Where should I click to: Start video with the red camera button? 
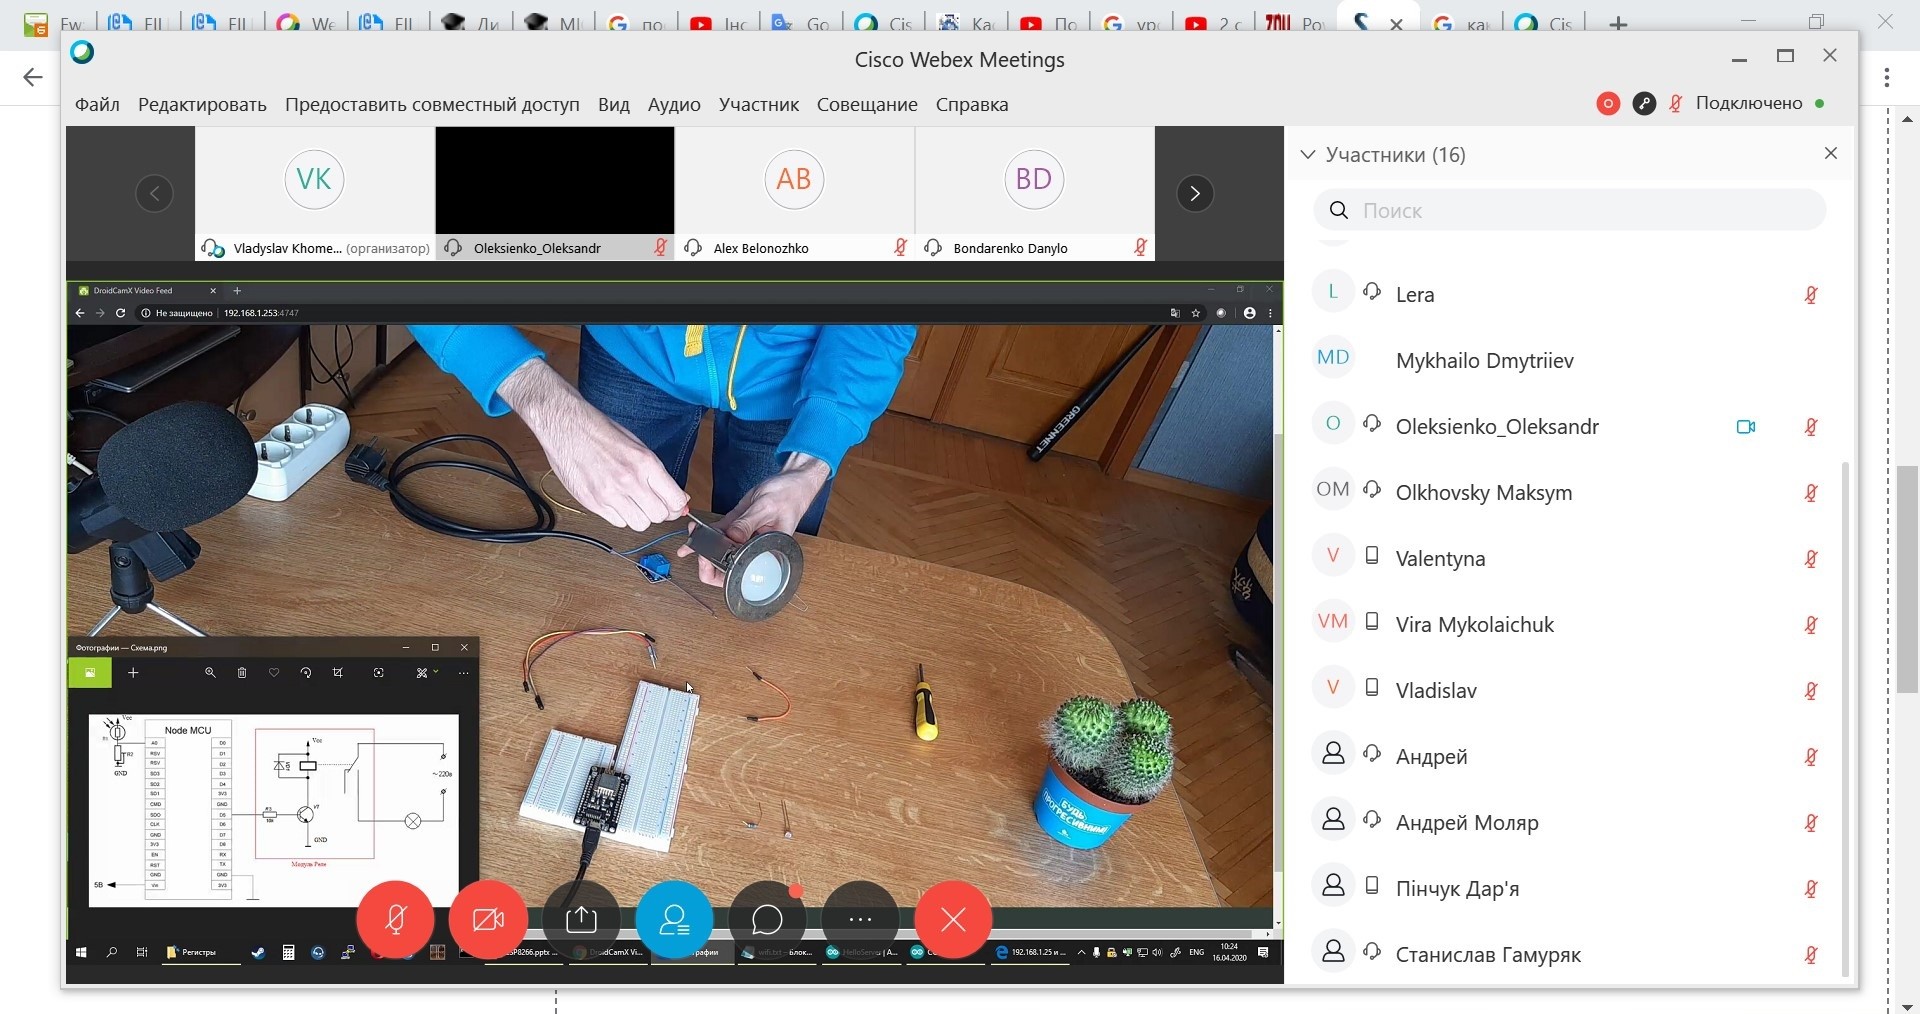click(488, 919)
